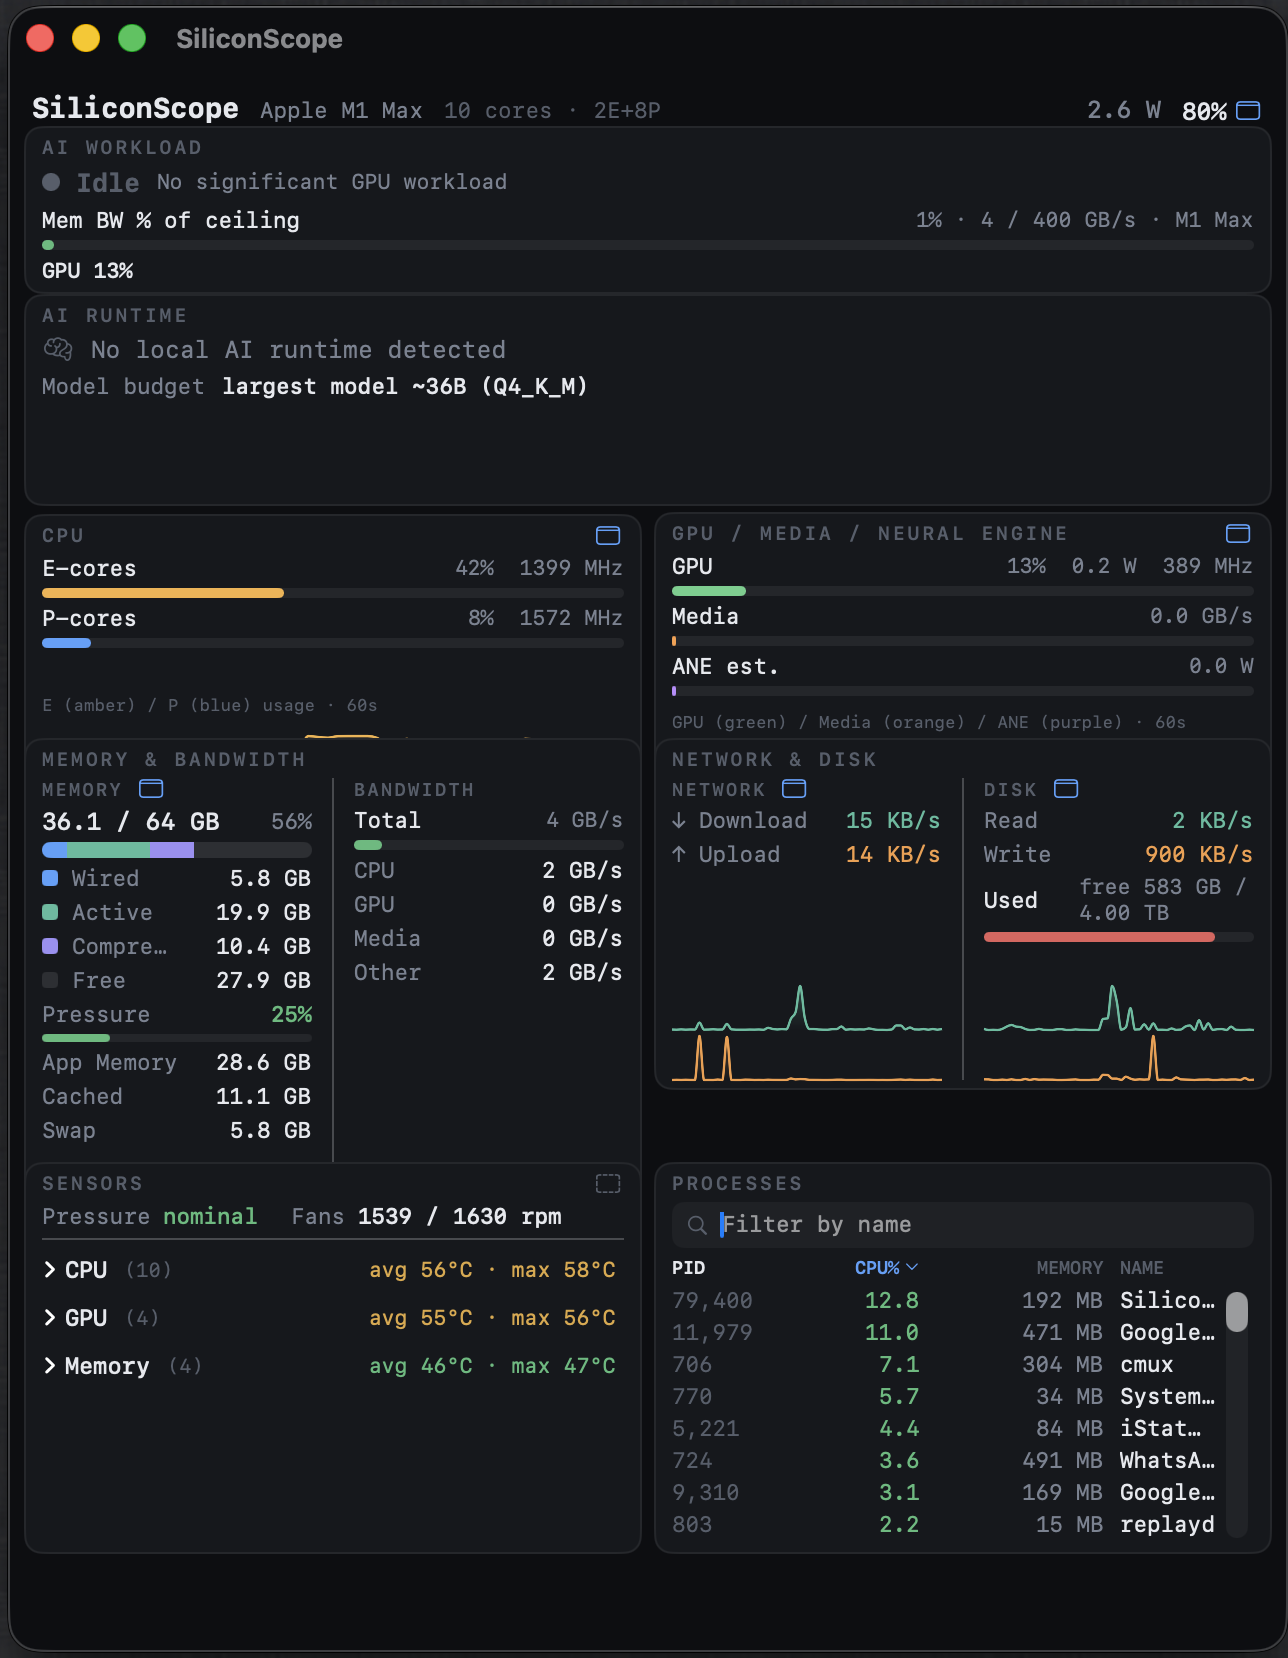Select the replayd process row
The width and height of the screenshot is (1288, 1658).
(x=943, y=1524)
